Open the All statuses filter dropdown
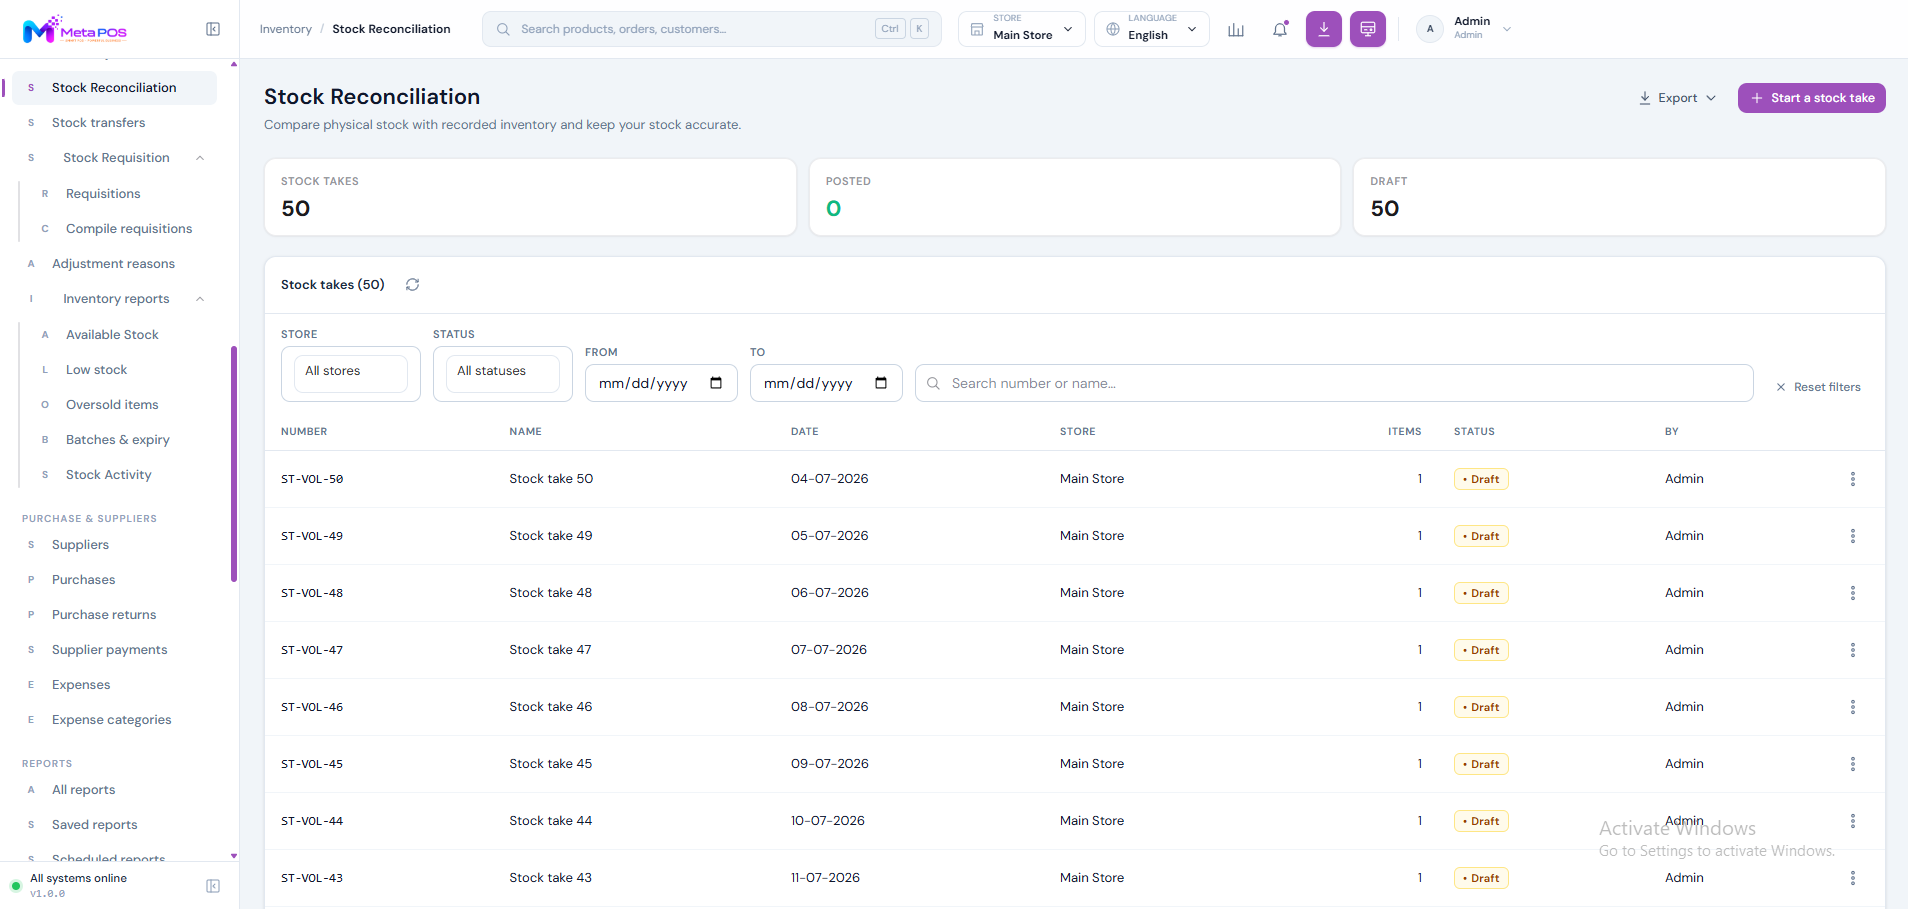1908x910 pixels. 503,374
